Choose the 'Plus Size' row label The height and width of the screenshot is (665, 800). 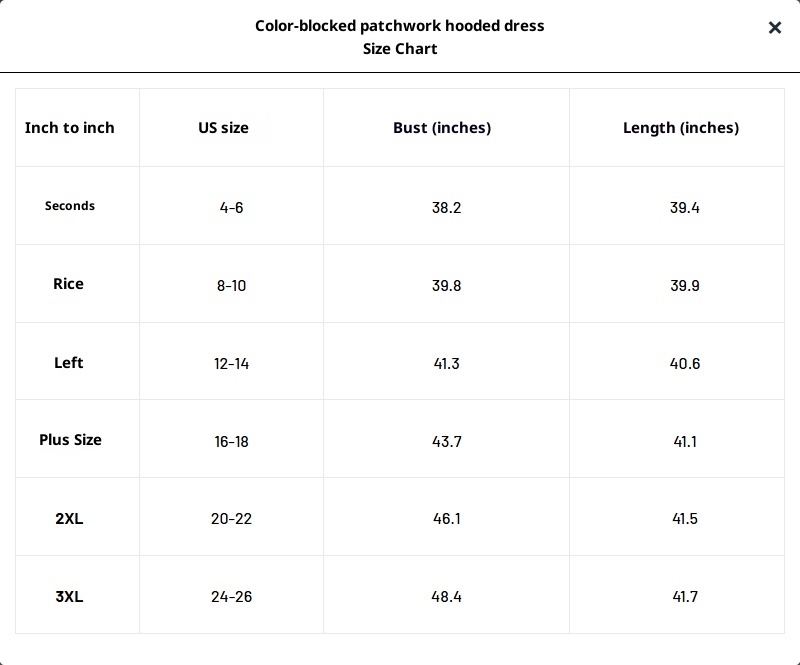click(x=70, y=440)
